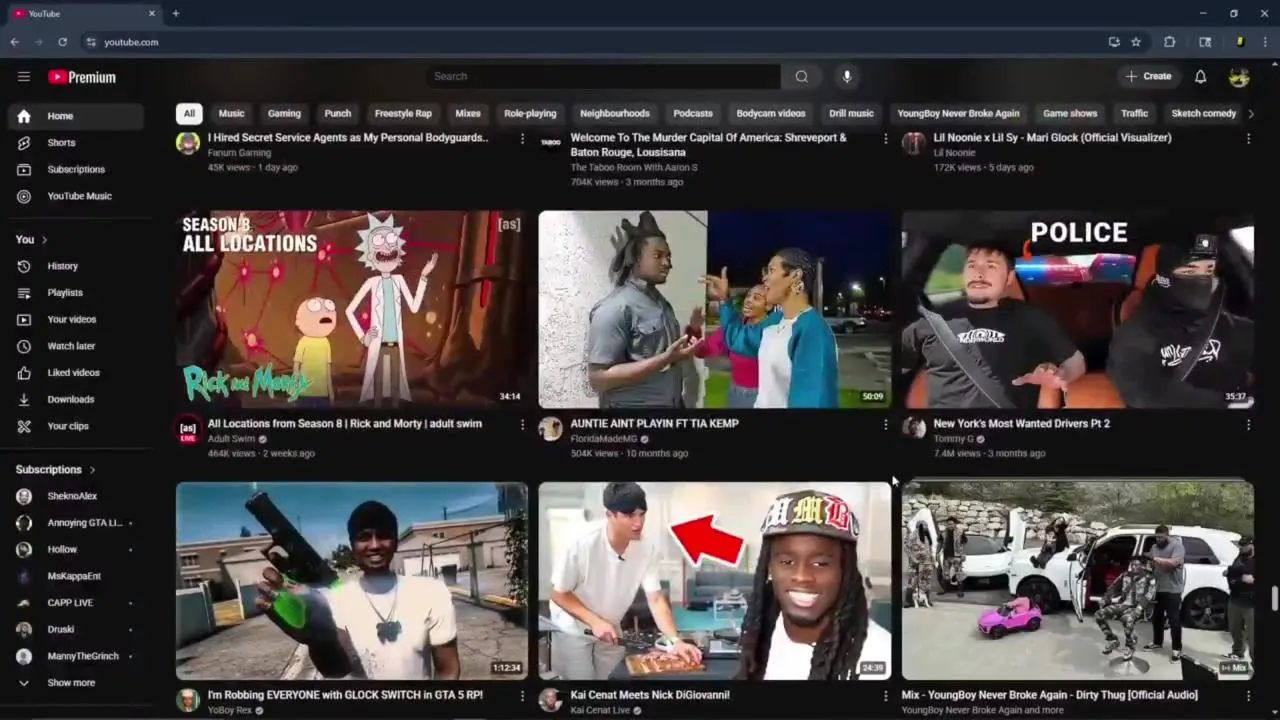Select the Gaming filter chip
Screen dimensions: 1280x720
(x=284, y=114)
